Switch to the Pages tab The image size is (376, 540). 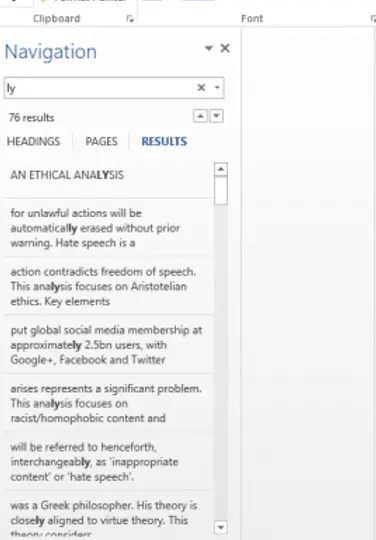101,141
